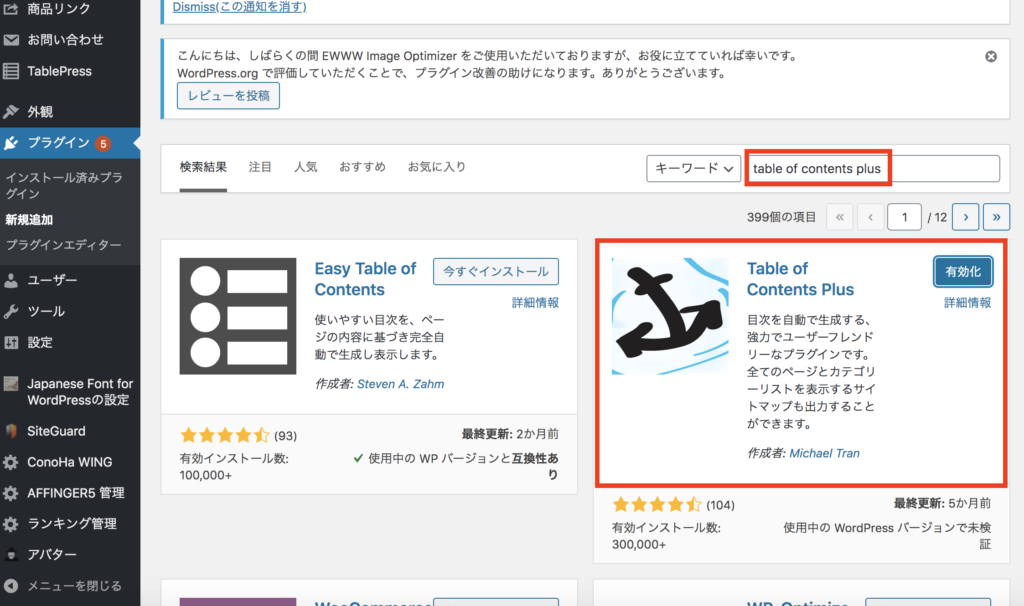Dismiss the EWWW Image Optimizer notice
Screen dimensions: 1024x606
(991, 57)
